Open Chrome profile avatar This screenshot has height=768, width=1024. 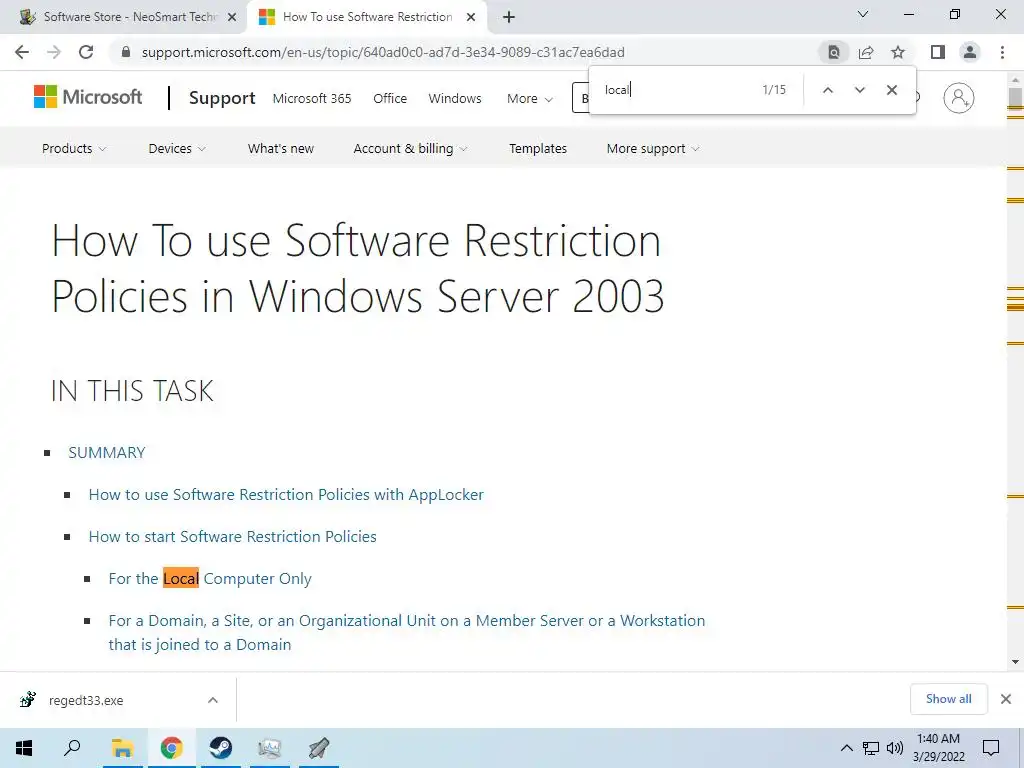tap(970, 52)
